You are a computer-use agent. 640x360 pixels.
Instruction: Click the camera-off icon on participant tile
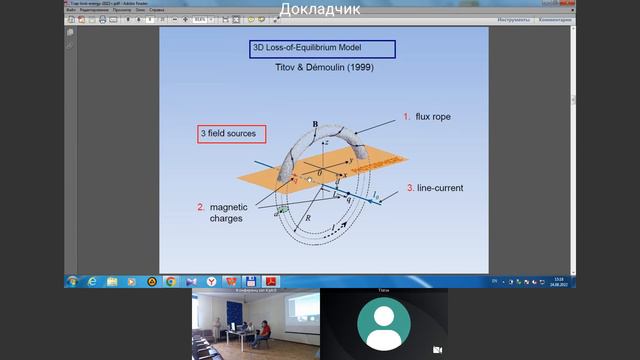[437, 350]
